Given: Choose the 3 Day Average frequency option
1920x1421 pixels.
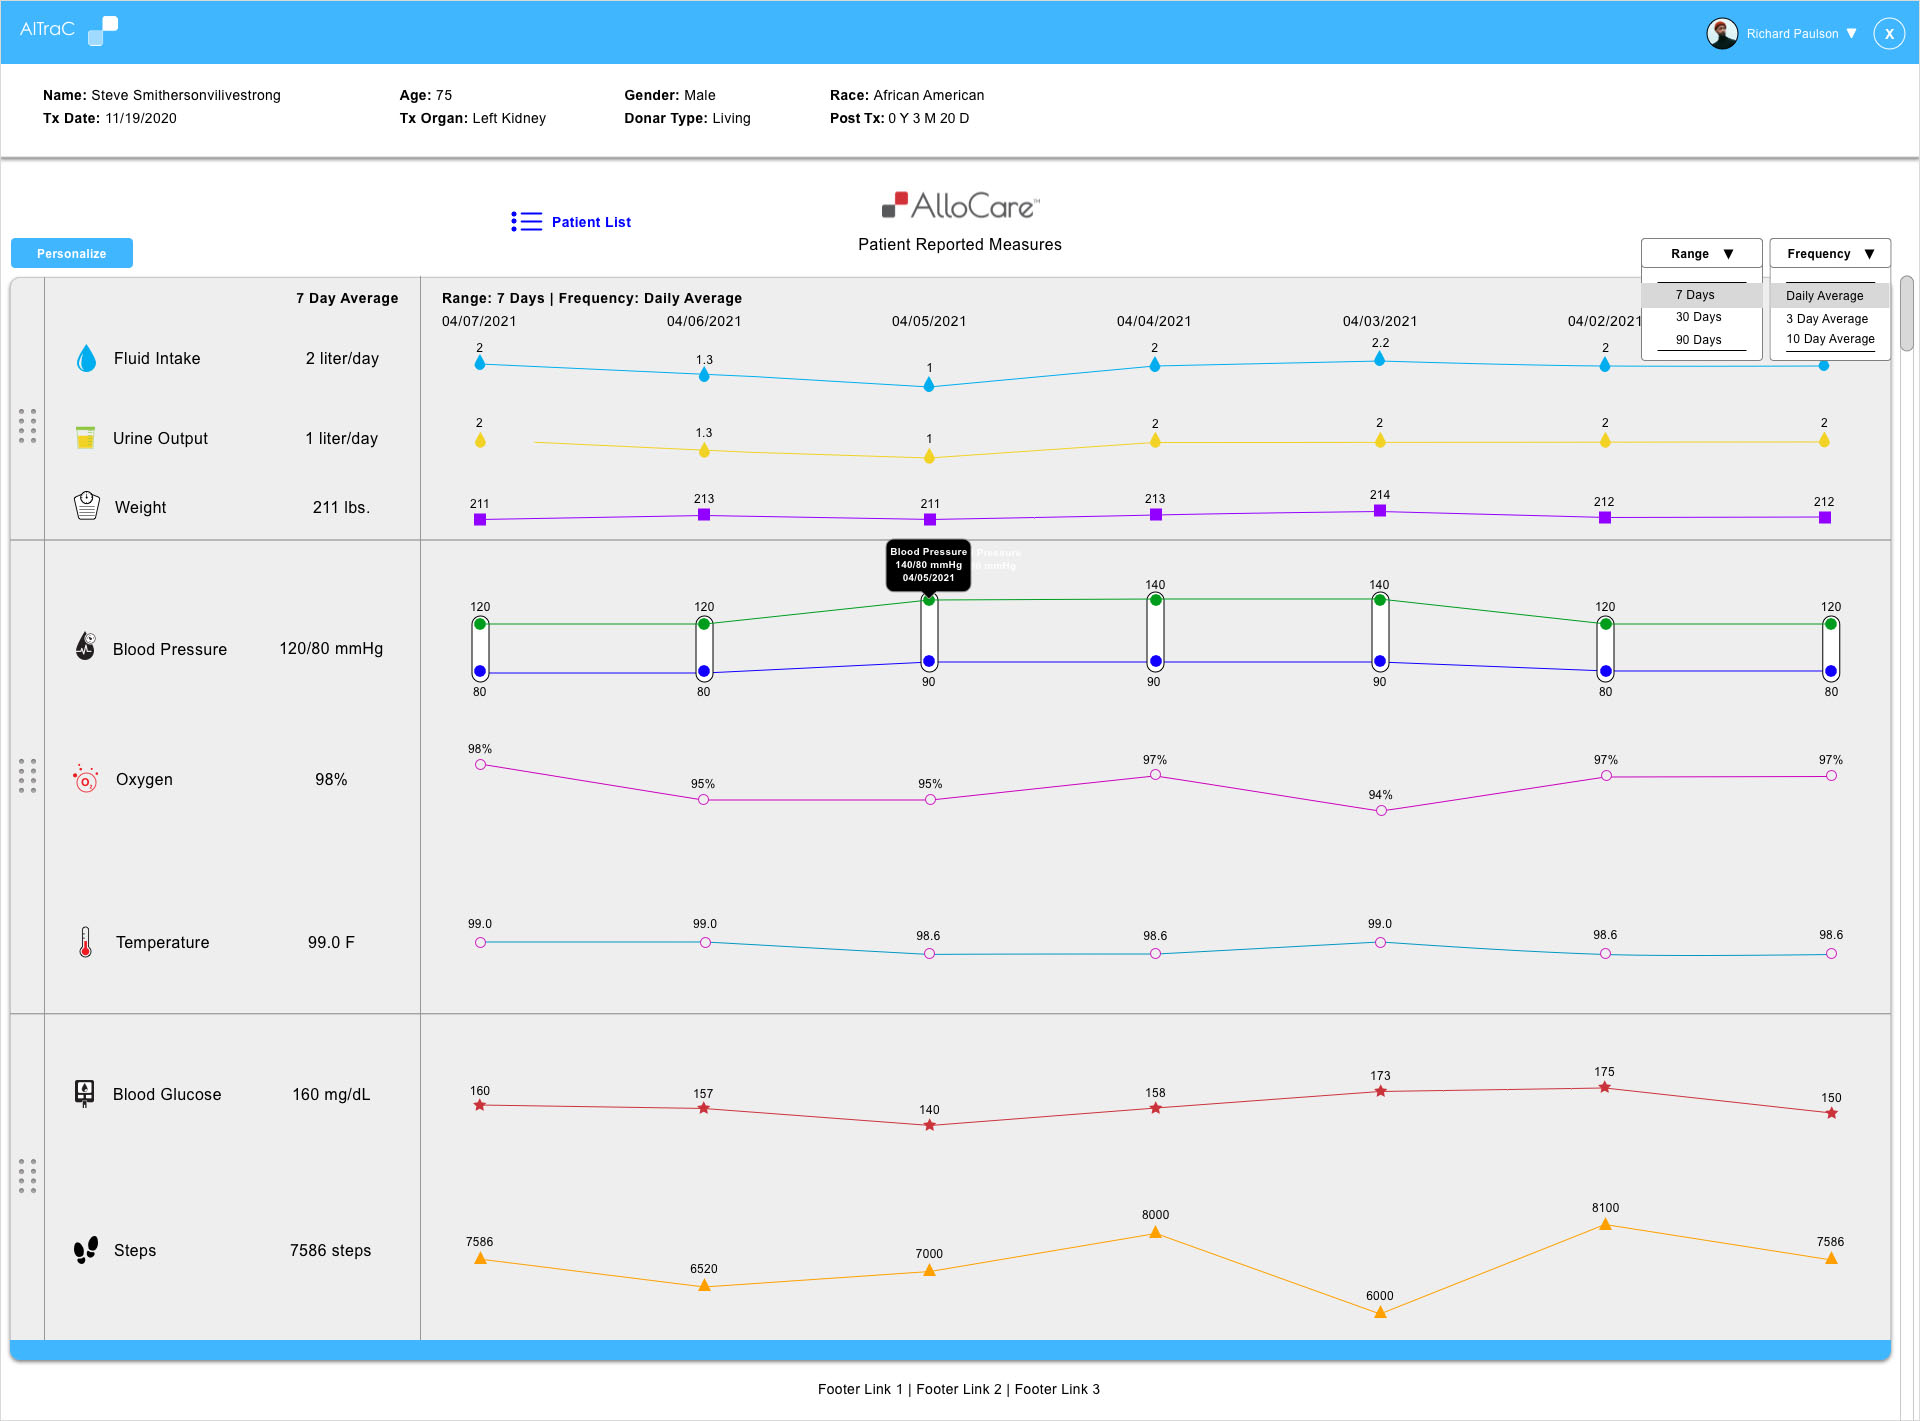Looking at the screenshot, I should coord(1827,318).
